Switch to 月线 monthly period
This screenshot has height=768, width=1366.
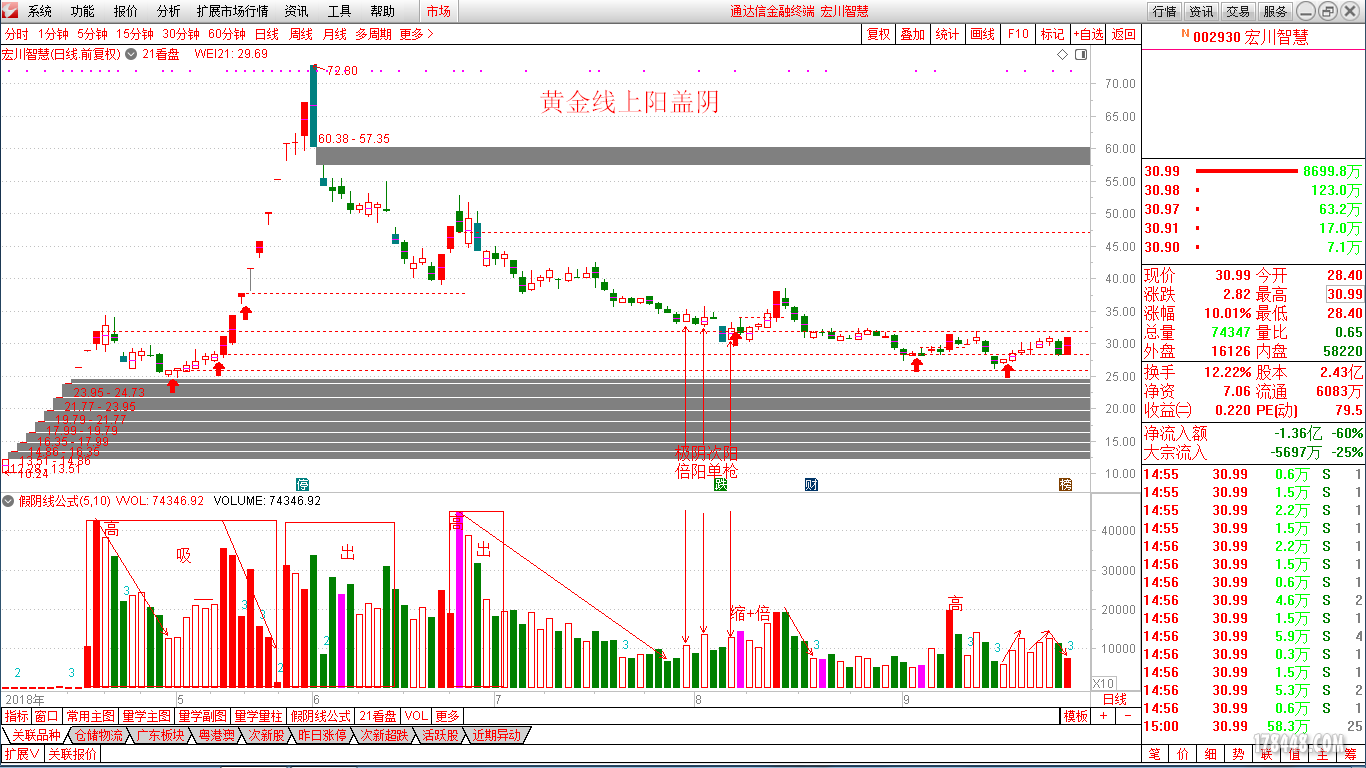334,34
